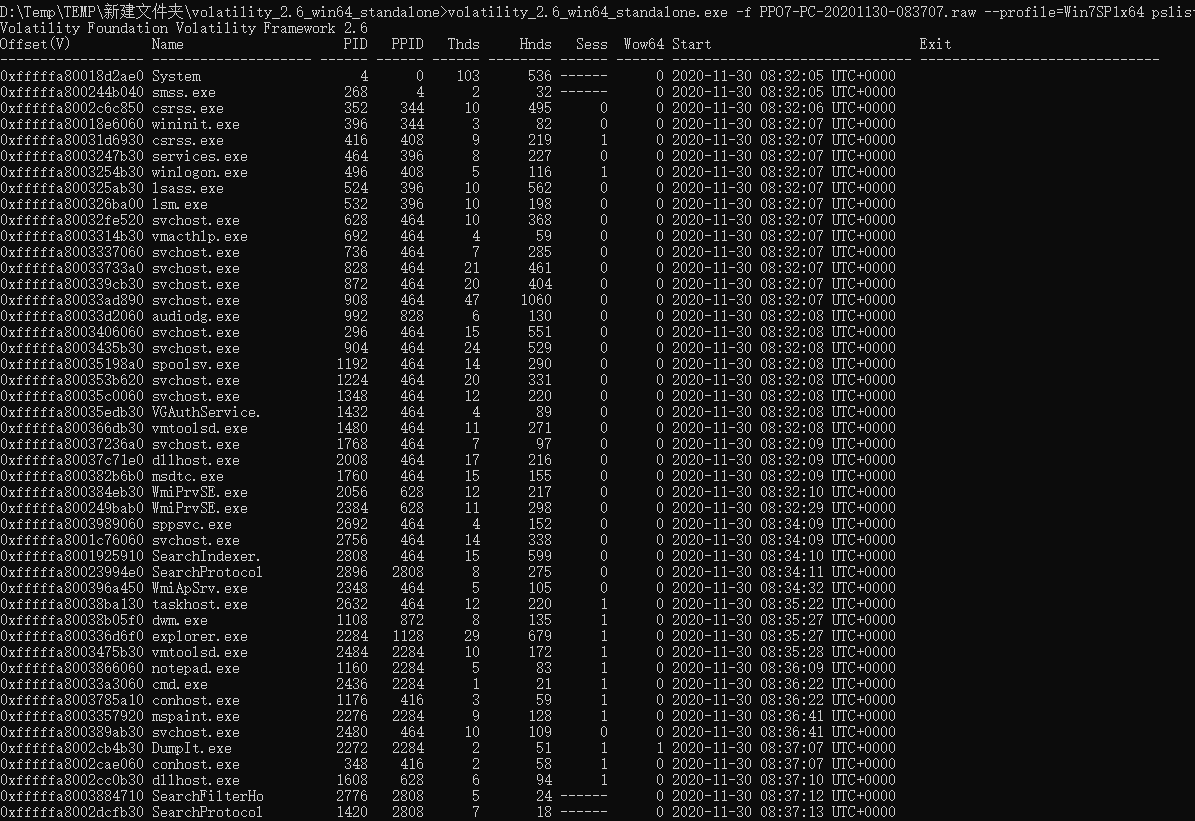Click the Wow64 column header
1195x821 pixels.
[643, 44]
